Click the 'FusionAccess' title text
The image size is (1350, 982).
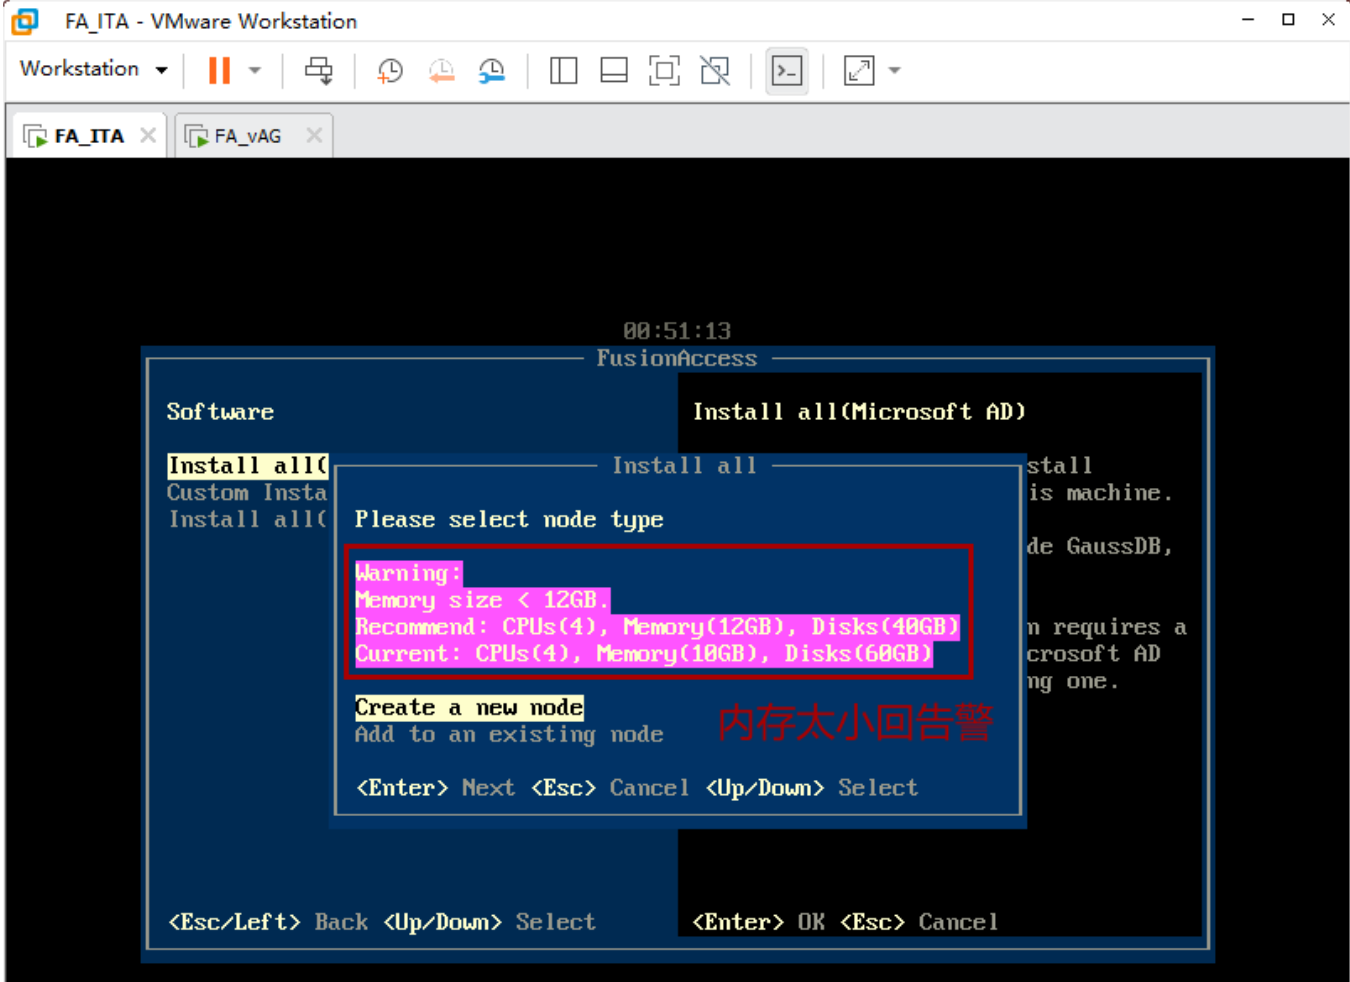tap(677, 358)
